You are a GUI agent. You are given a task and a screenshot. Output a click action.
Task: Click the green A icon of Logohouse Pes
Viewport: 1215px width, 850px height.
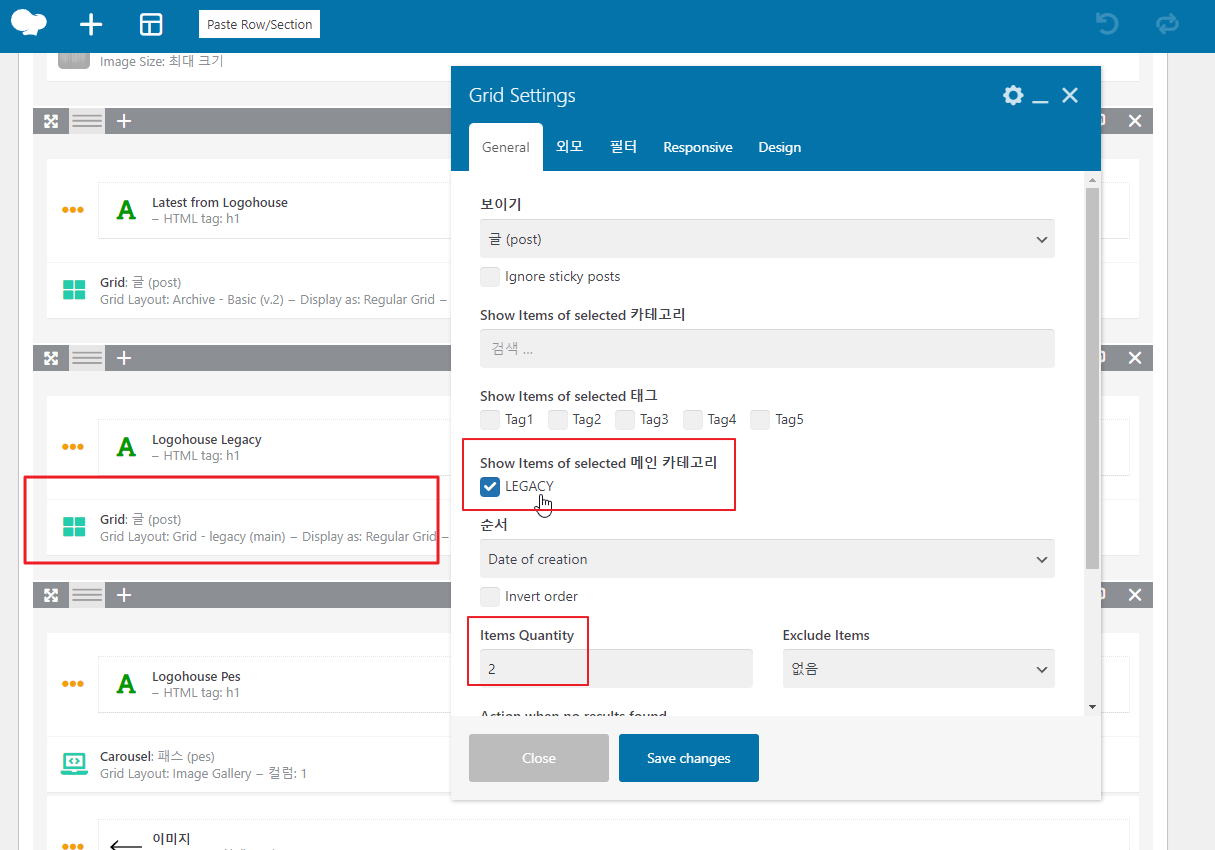[x=126, y=684]
